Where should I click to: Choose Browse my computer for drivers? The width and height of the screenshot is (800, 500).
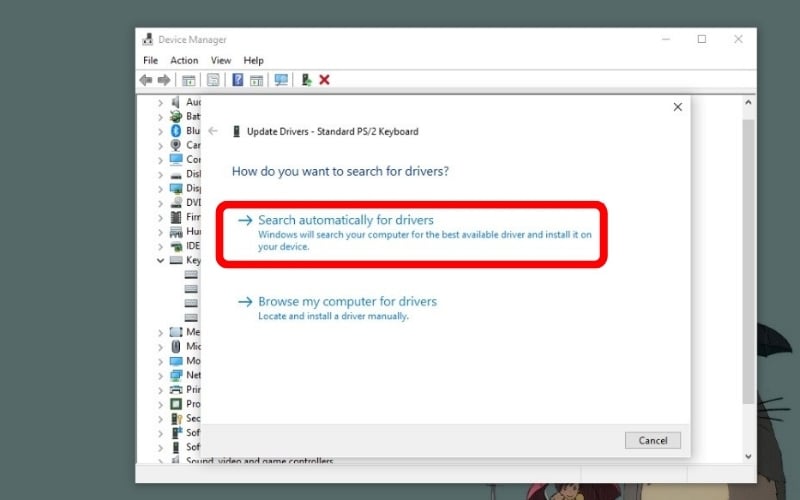(347, 301)
